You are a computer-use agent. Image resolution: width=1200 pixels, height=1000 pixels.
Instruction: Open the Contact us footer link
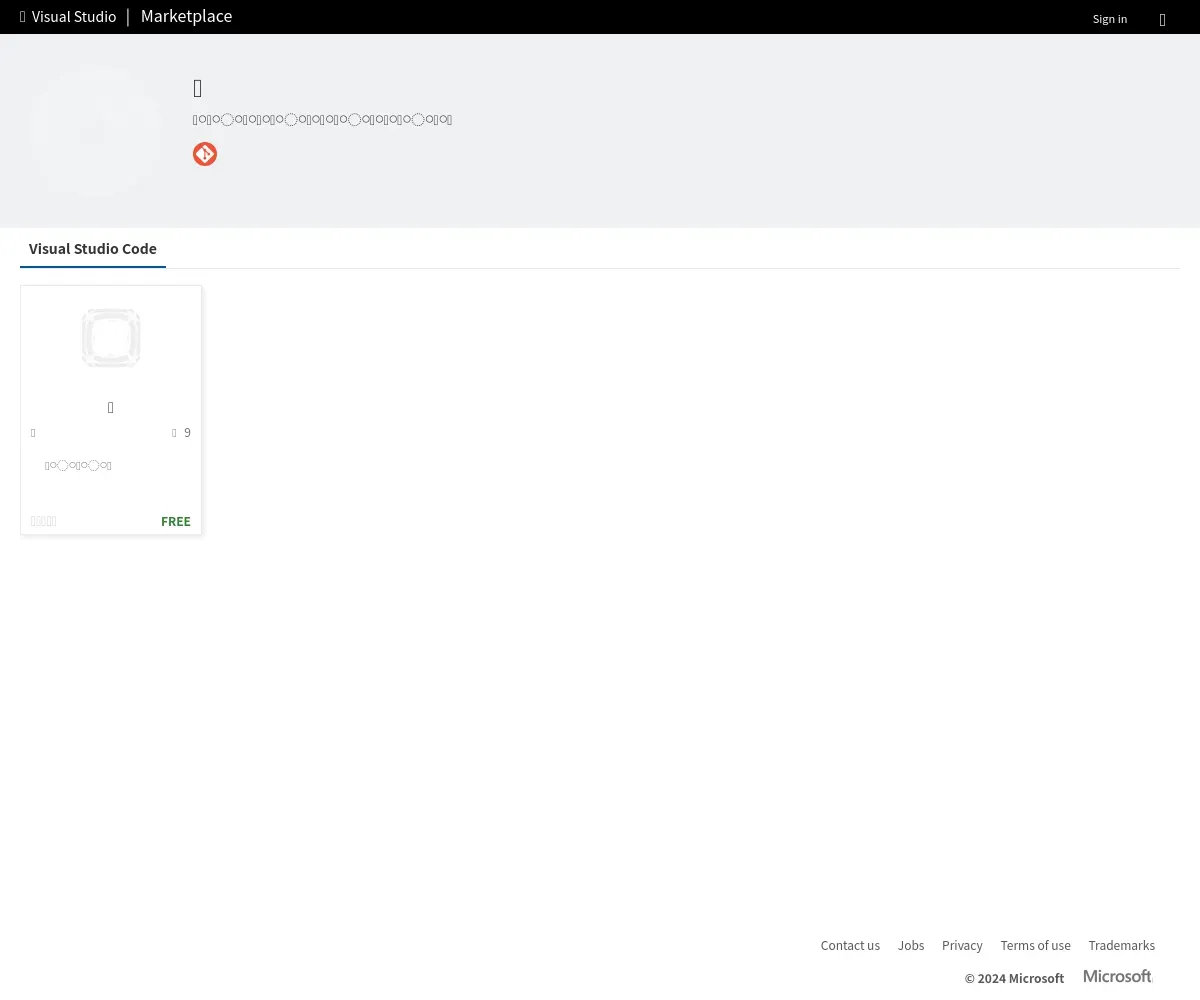850,945
